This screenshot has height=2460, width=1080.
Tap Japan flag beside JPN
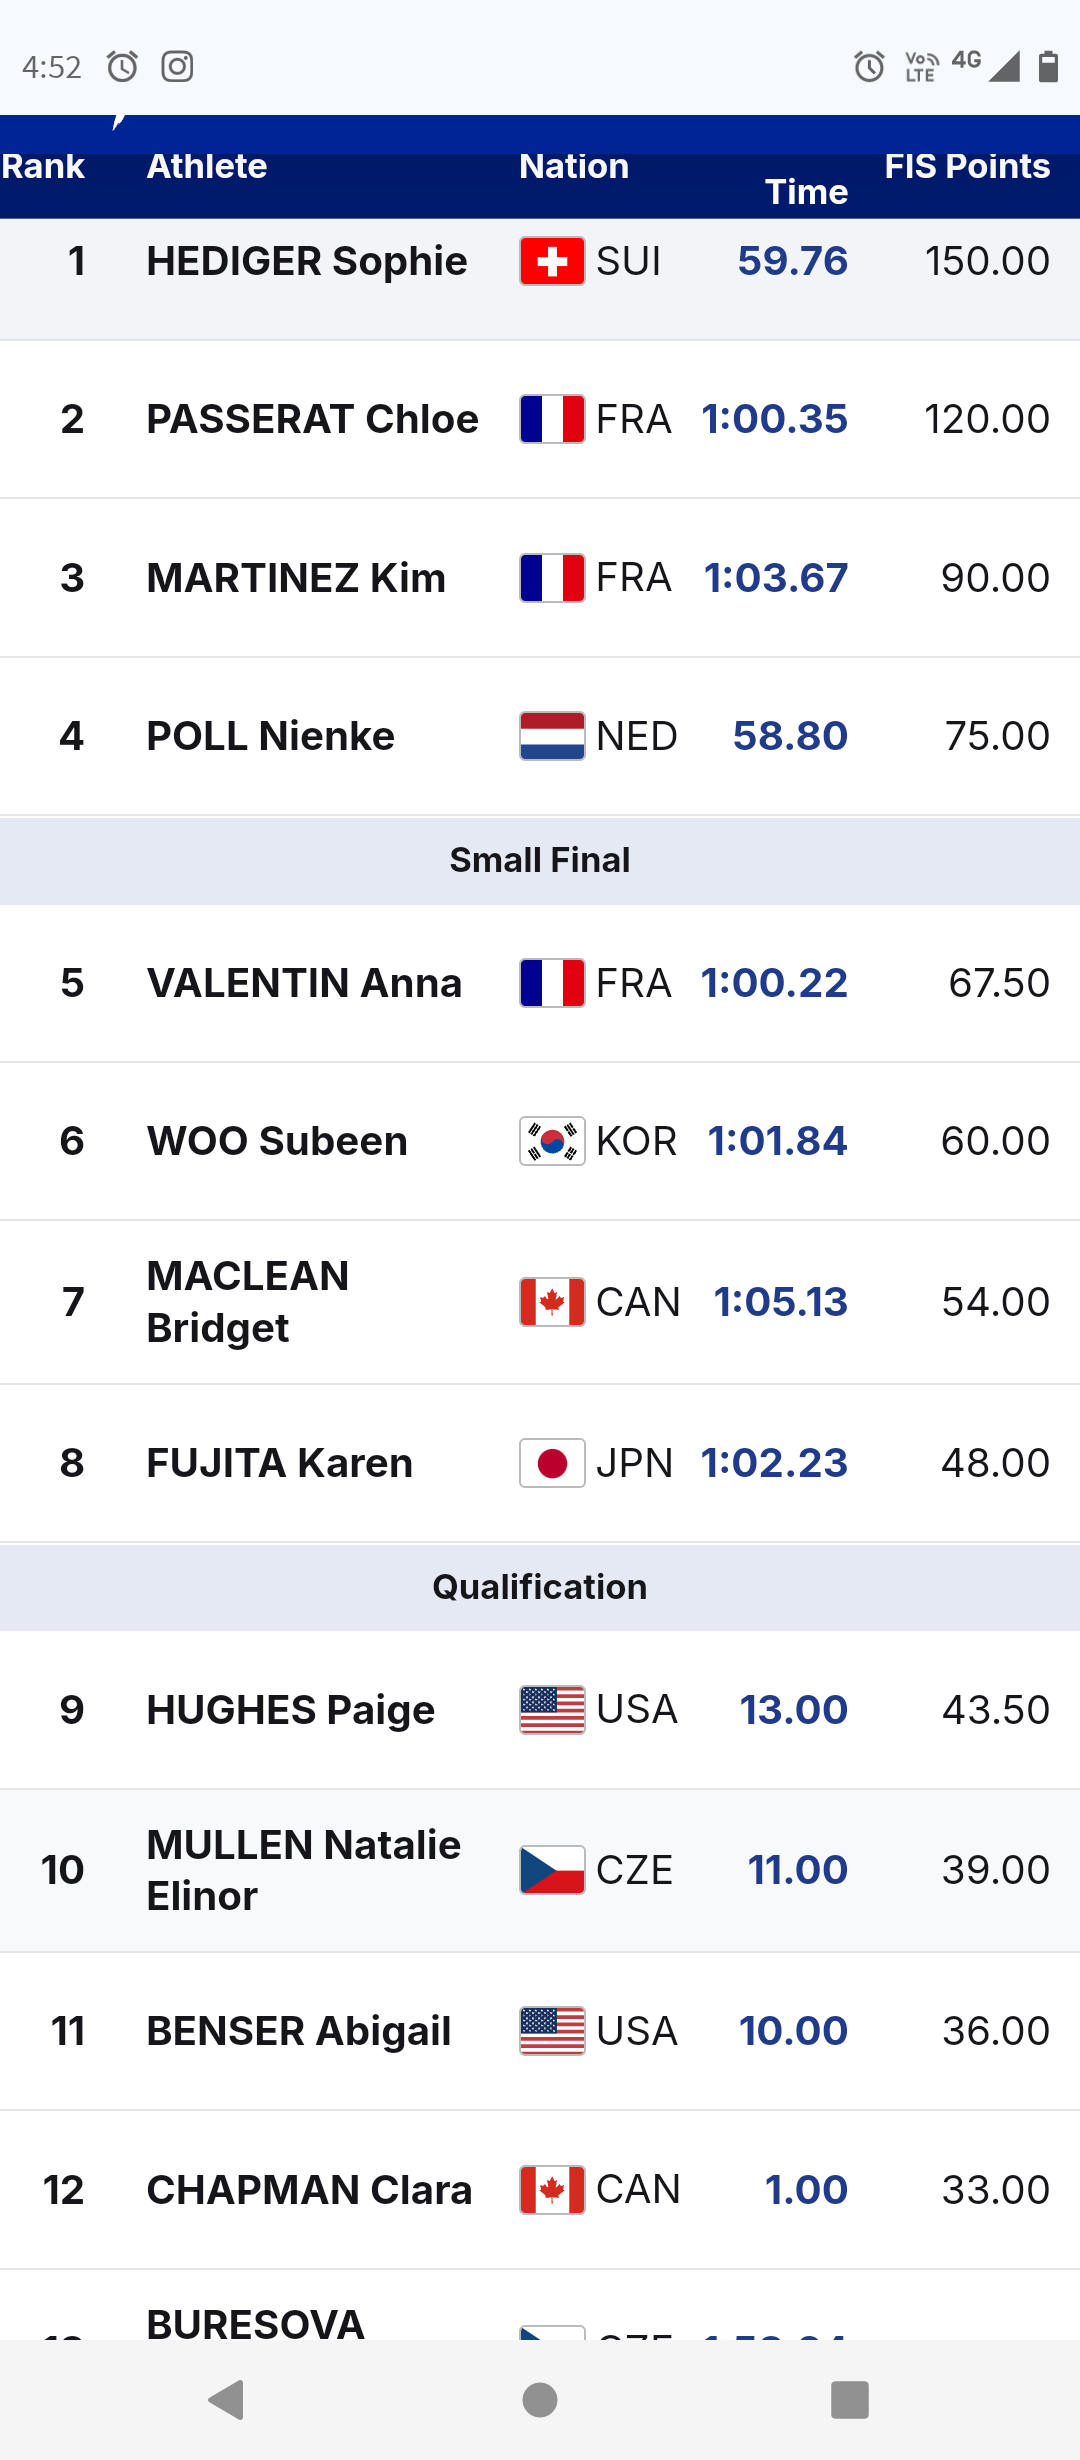coord(552,1463)
